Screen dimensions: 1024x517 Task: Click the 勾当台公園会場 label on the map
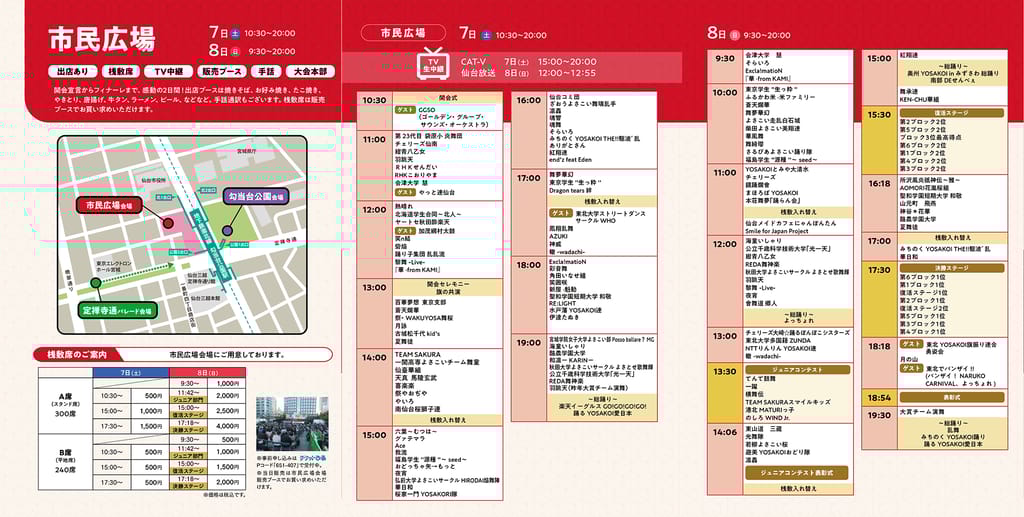tap(255, 195)
